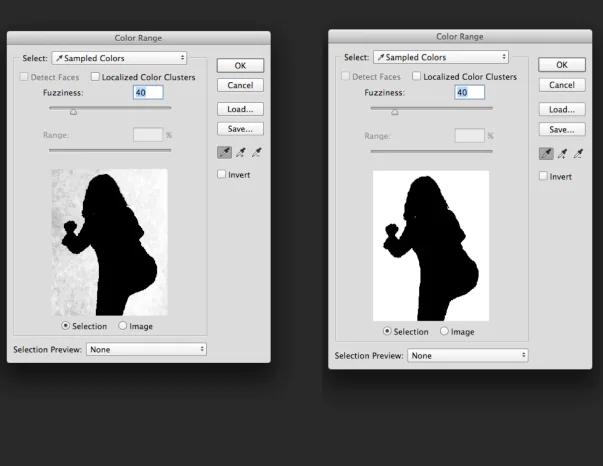Click the Load... button in right dialog
The height and width of the screenshot is (466, 603).
pos(562,110)
